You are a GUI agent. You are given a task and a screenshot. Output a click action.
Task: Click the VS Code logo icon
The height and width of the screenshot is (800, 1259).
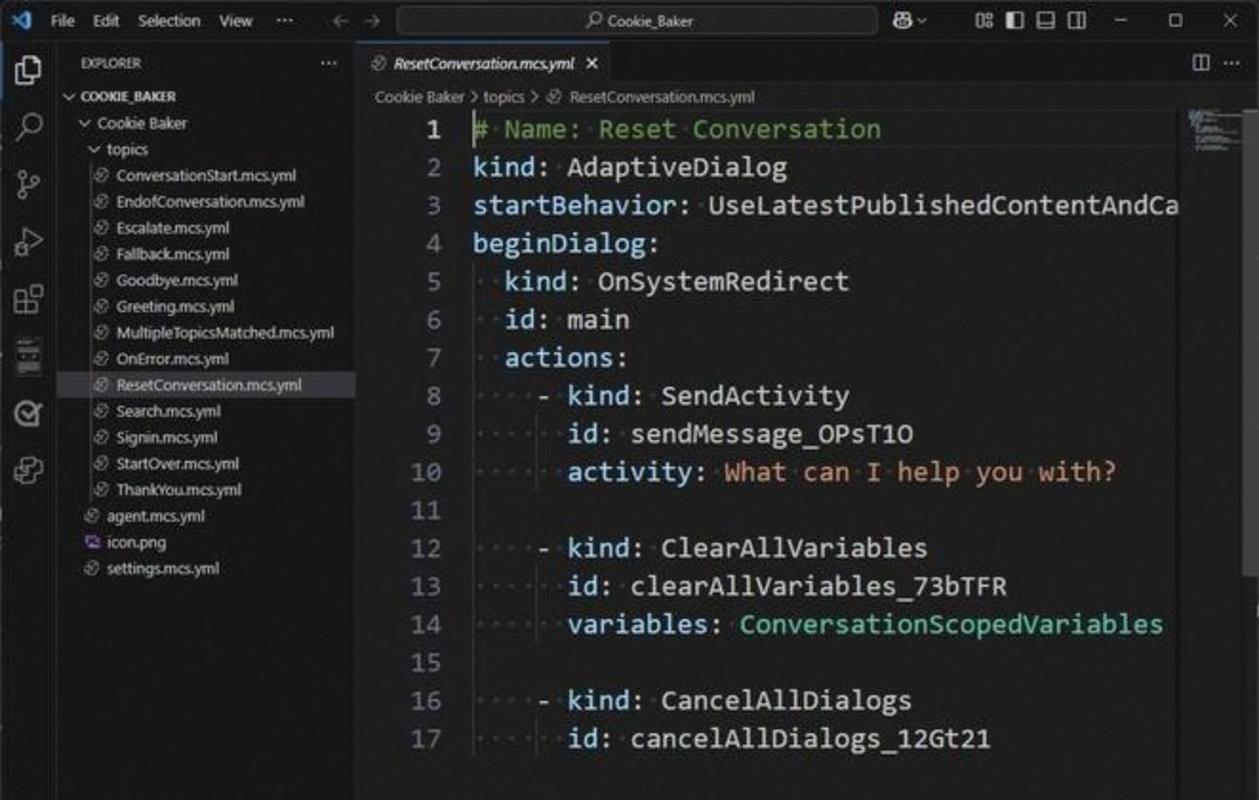(21, 20)
